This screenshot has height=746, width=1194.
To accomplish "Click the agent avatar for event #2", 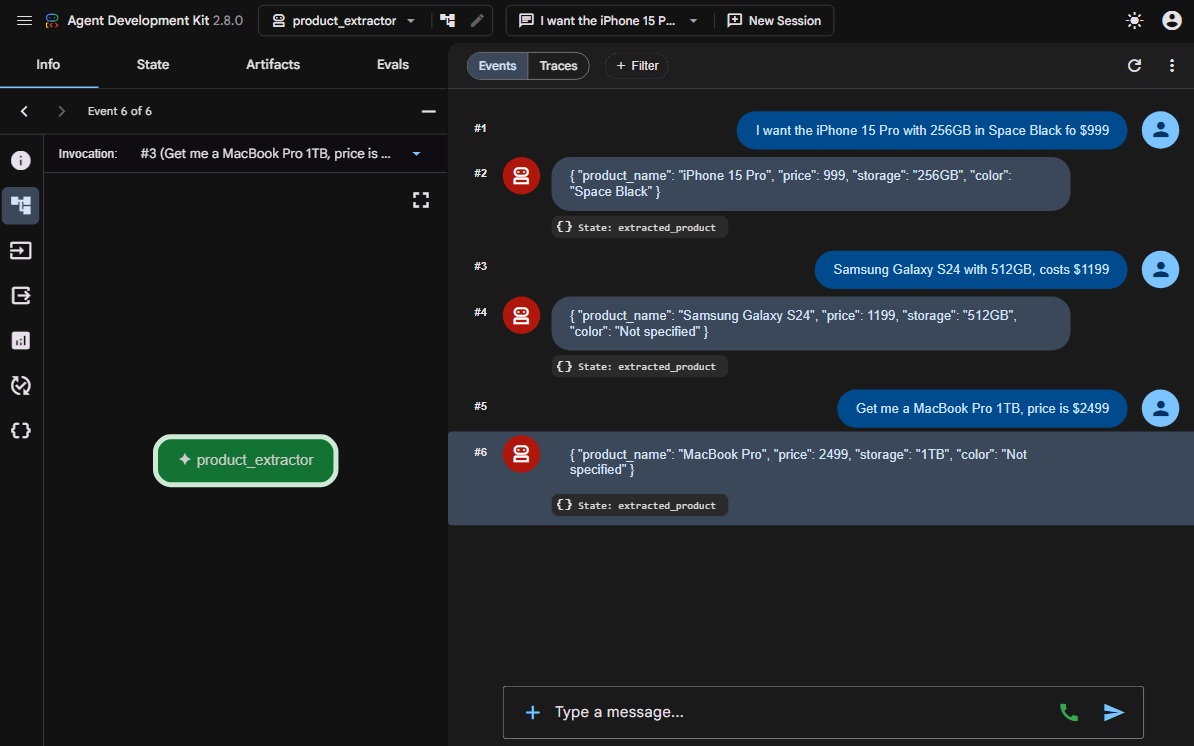I will 521,176.
